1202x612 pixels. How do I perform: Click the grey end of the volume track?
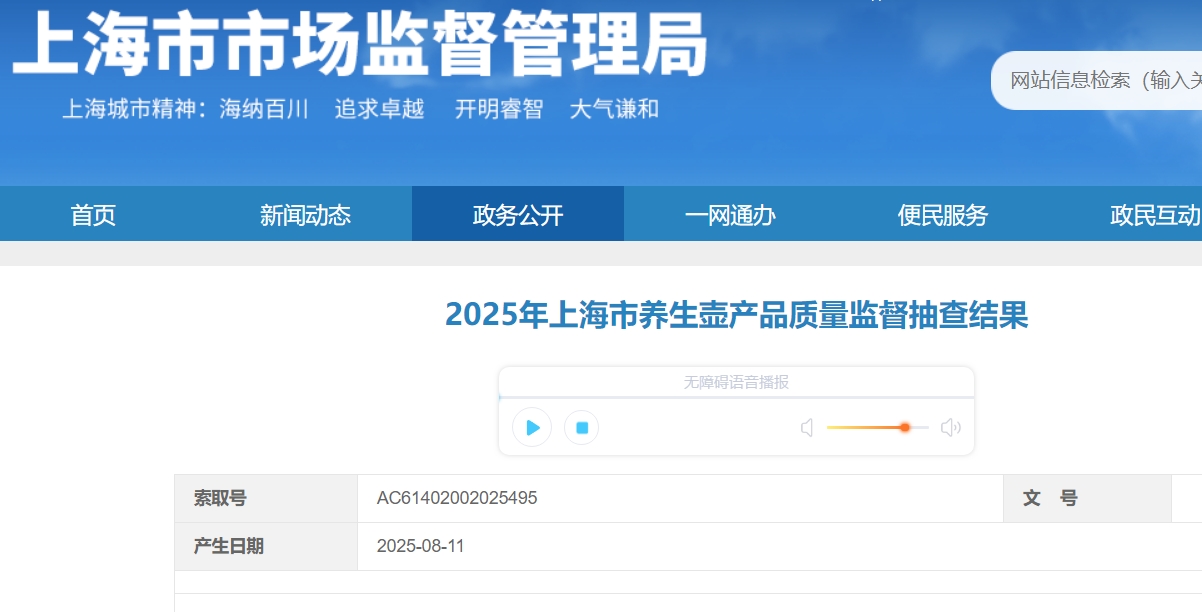(x=920, y=427)
